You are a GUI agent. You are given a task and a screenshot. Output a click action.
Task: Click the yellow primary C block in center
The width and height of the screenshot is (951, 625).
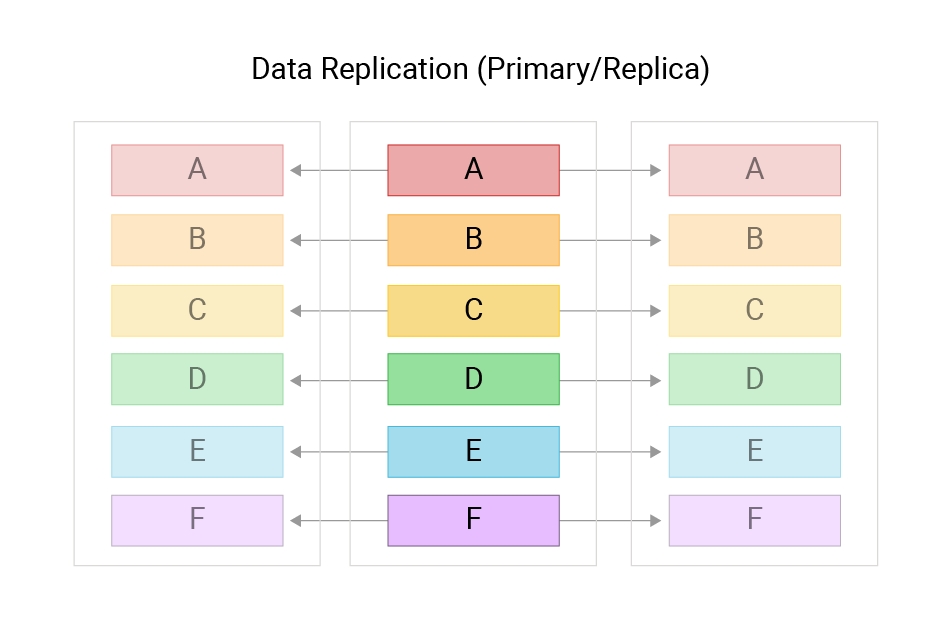tap(473, 311)
